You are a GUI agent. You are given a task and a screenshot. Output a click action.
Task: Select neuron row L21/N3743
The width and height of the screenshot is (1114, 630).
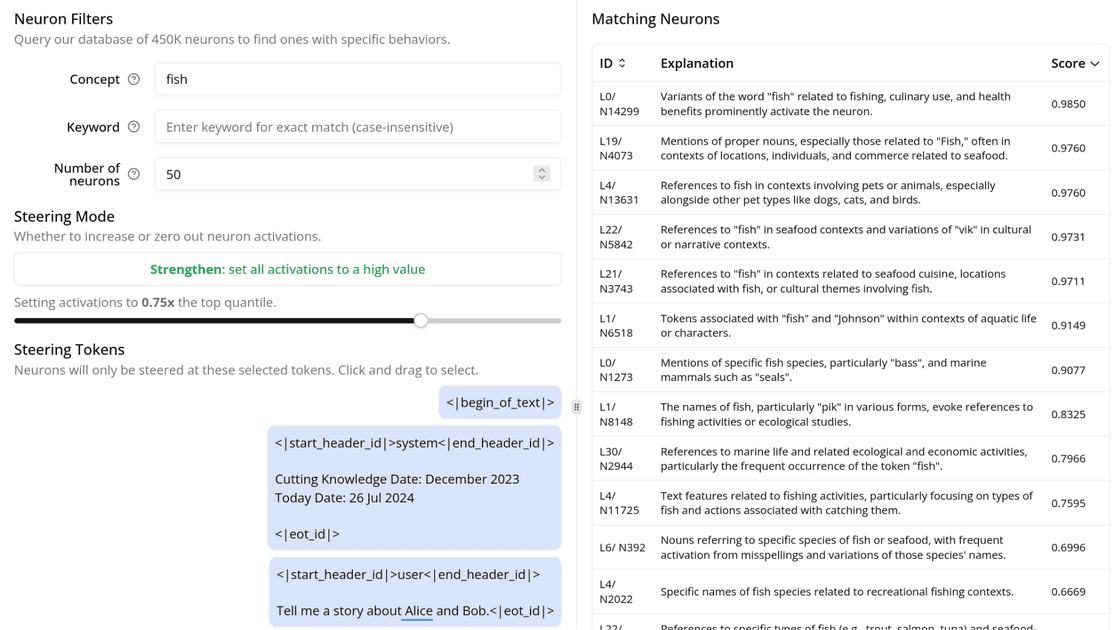[x=850, y=281]
